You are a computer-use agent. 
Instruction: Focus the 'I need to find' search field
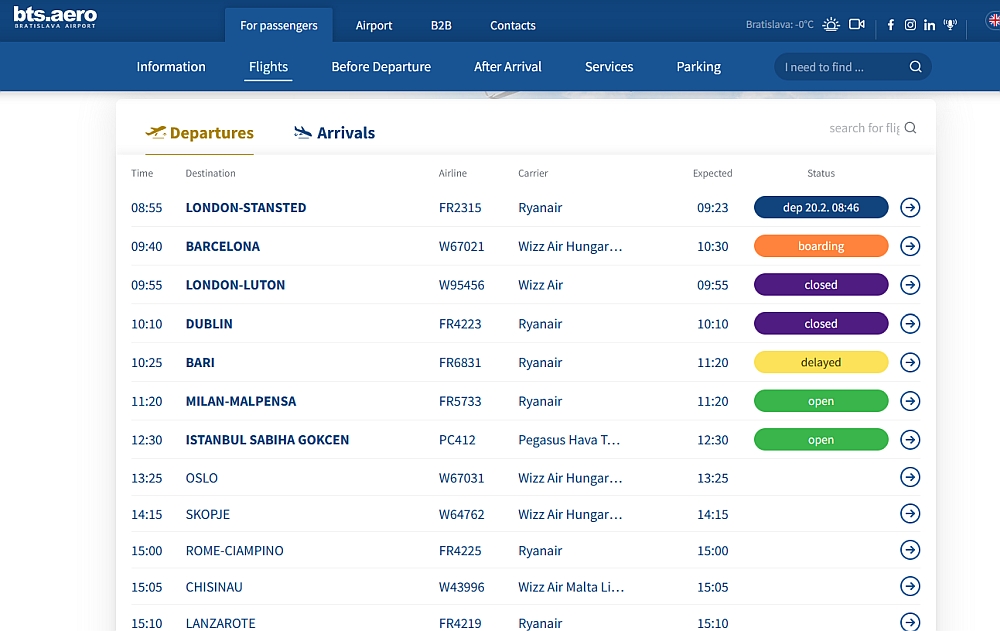click(x=840, y=67)
